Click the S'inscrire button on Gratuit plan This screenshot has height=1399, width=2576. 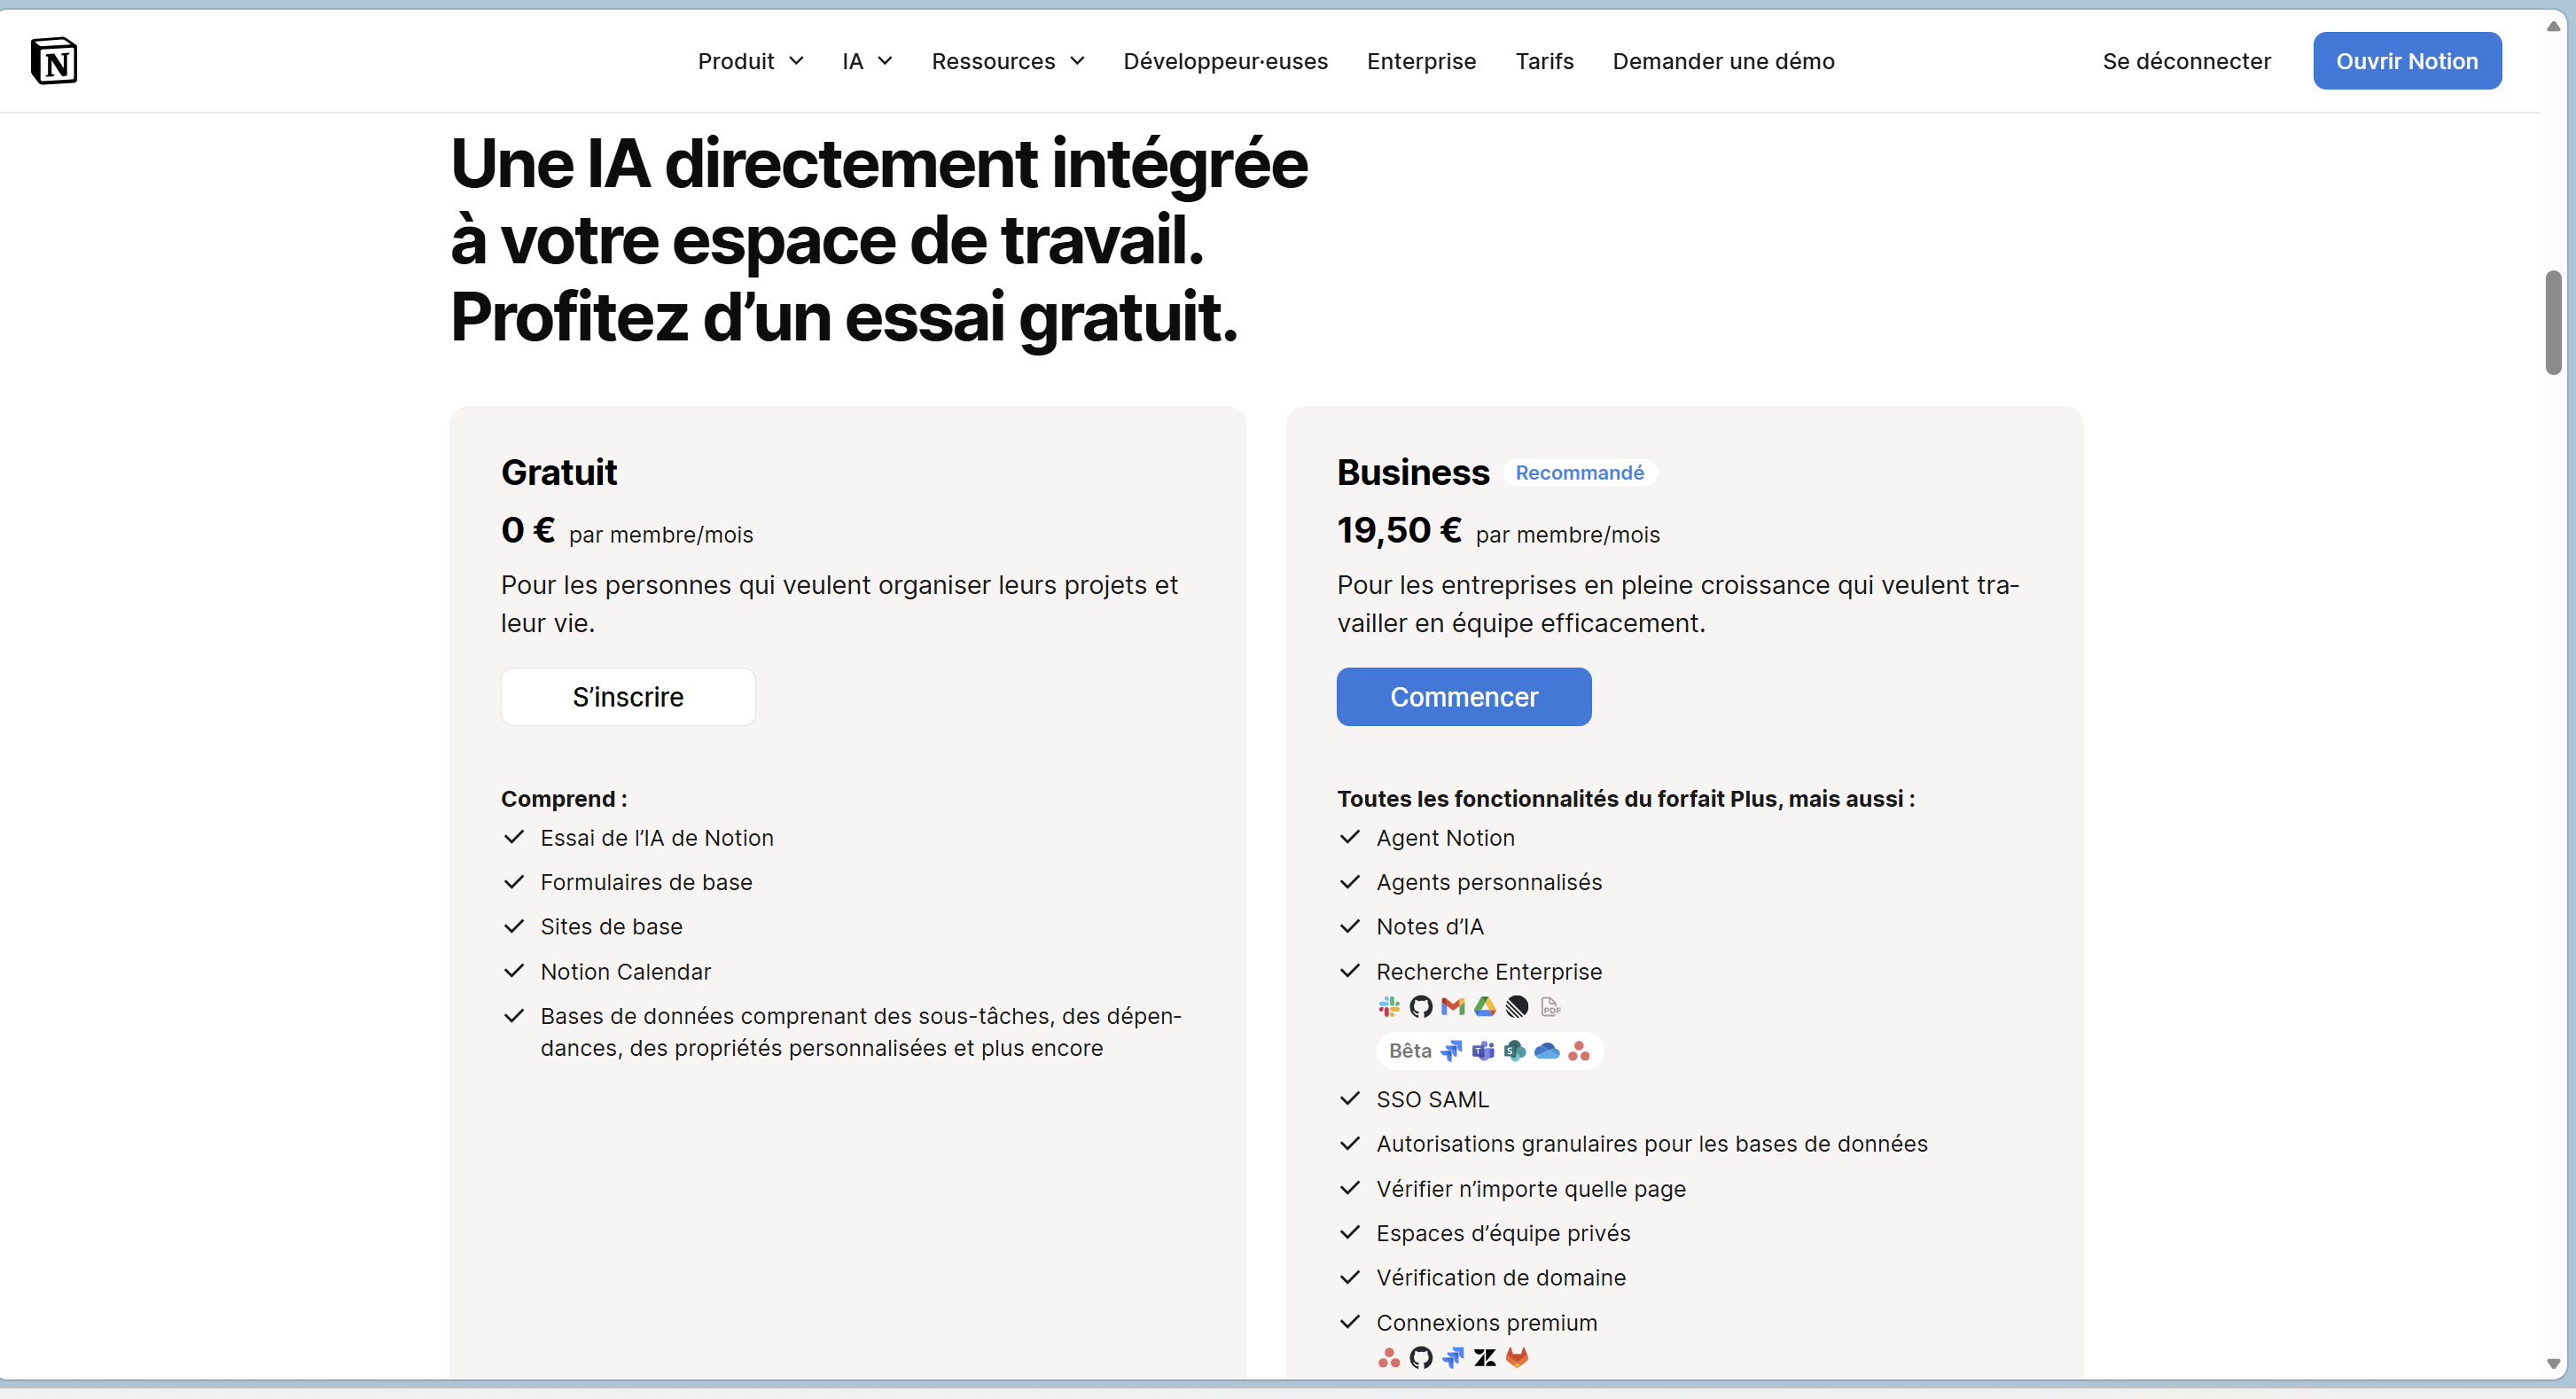[628, 697]
